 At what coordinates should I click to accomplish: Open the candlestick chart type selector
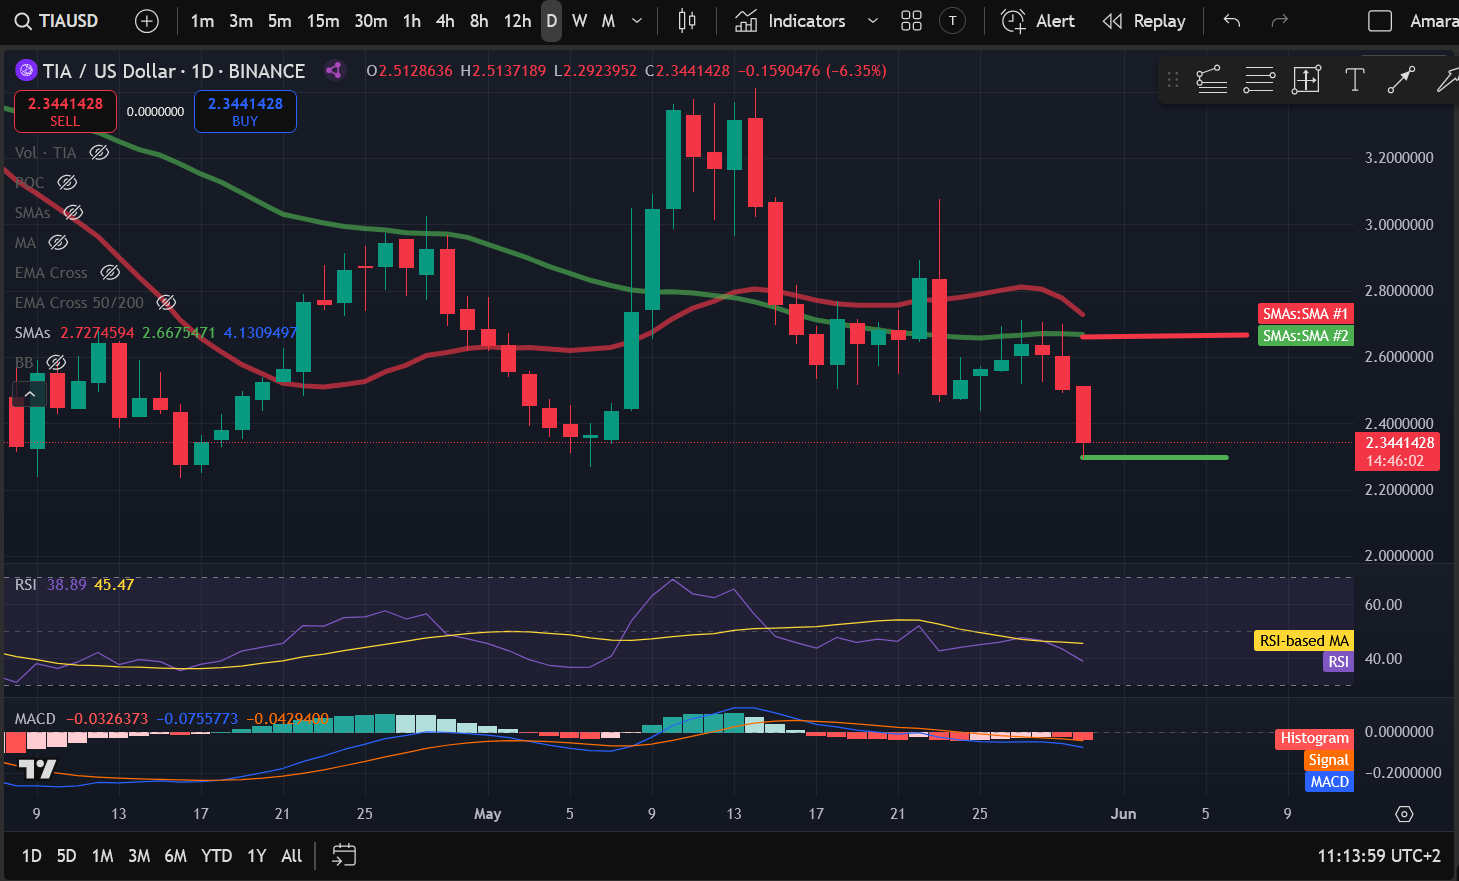click(x=686, y=21)
